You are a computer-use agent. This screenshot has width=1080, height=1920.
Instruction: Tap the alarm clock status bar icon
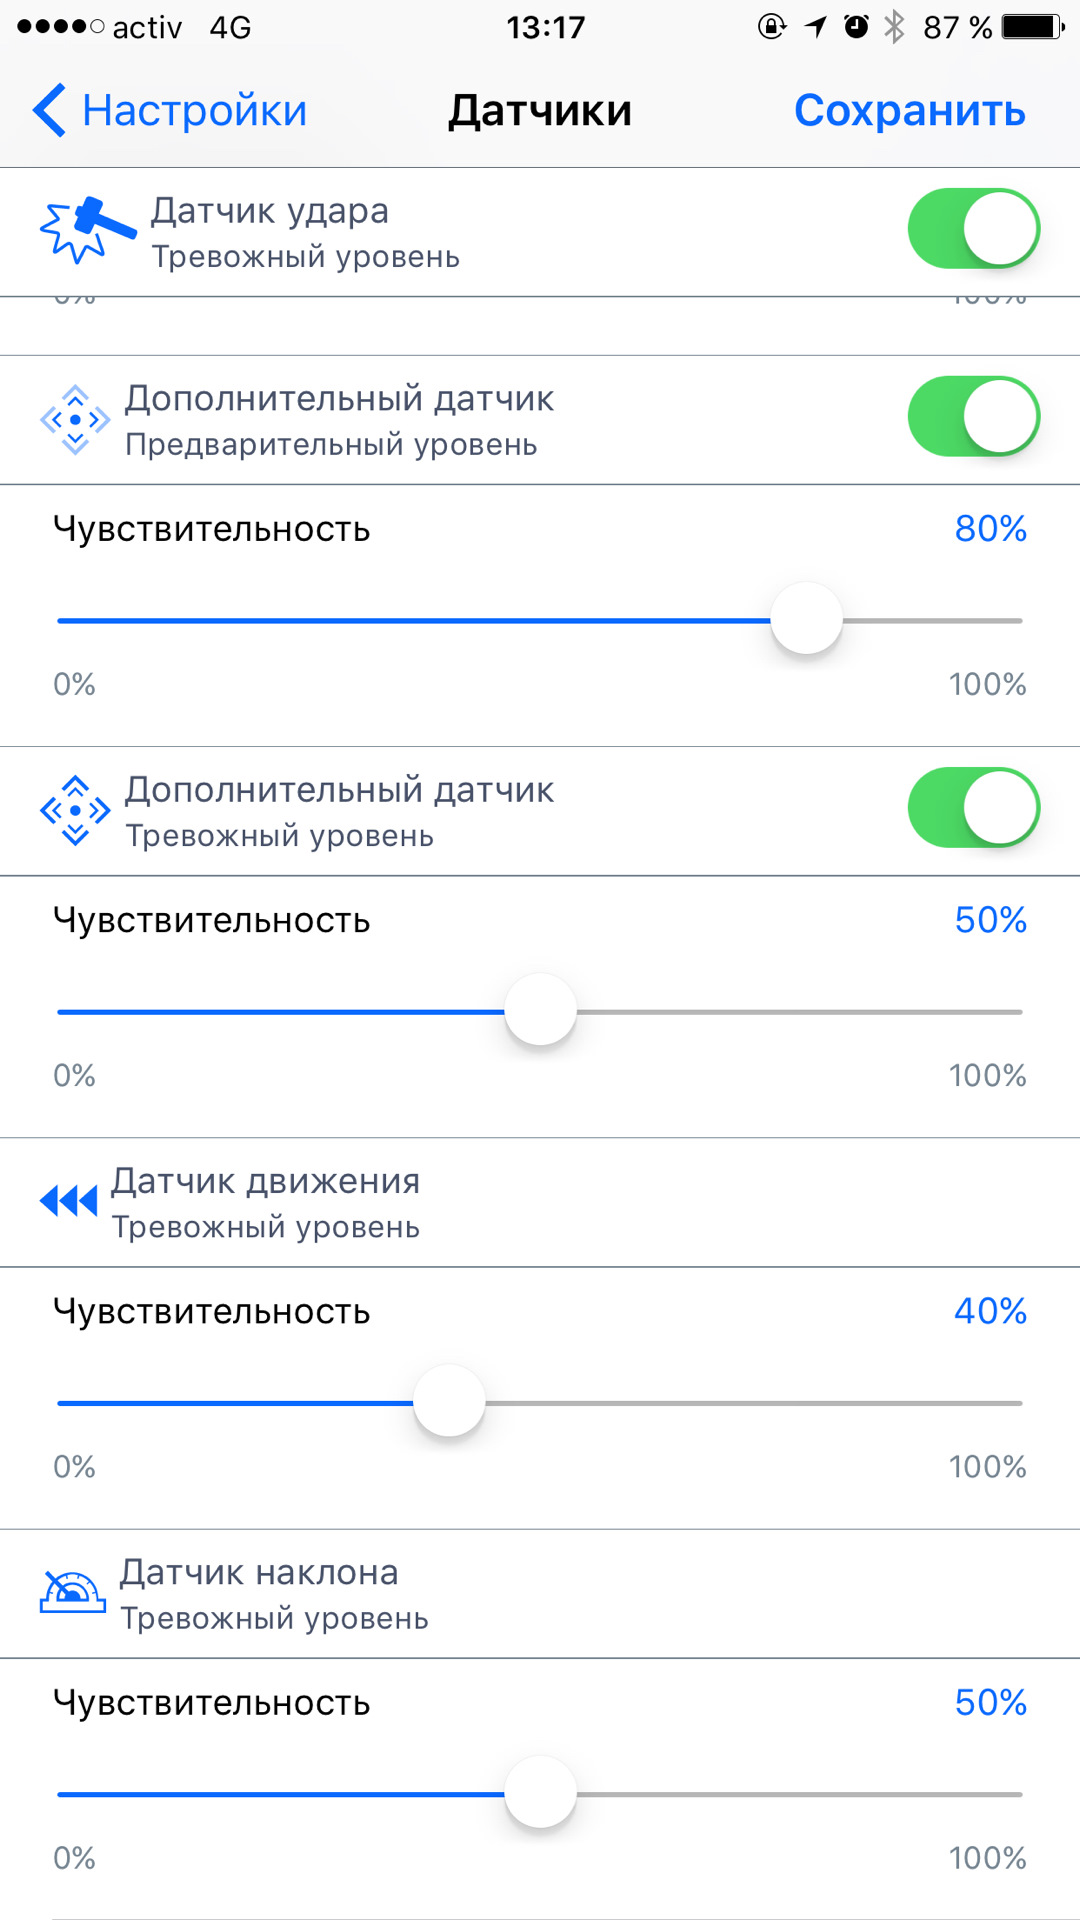pyautogui.click(x=856, y=27)
